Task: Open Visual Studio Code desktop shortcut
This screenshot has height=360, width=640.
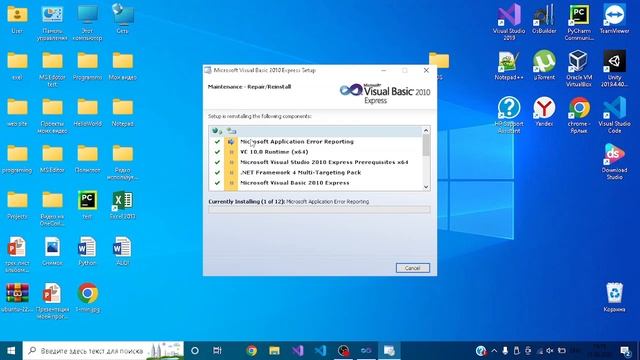Action: (x=614, y=115)
